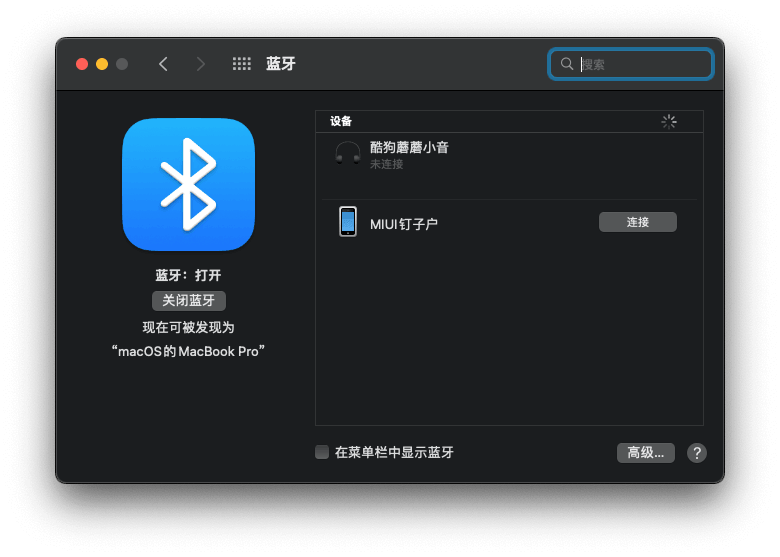
Task: Click the 未连接 status text
Action: (x=387, y=164)
